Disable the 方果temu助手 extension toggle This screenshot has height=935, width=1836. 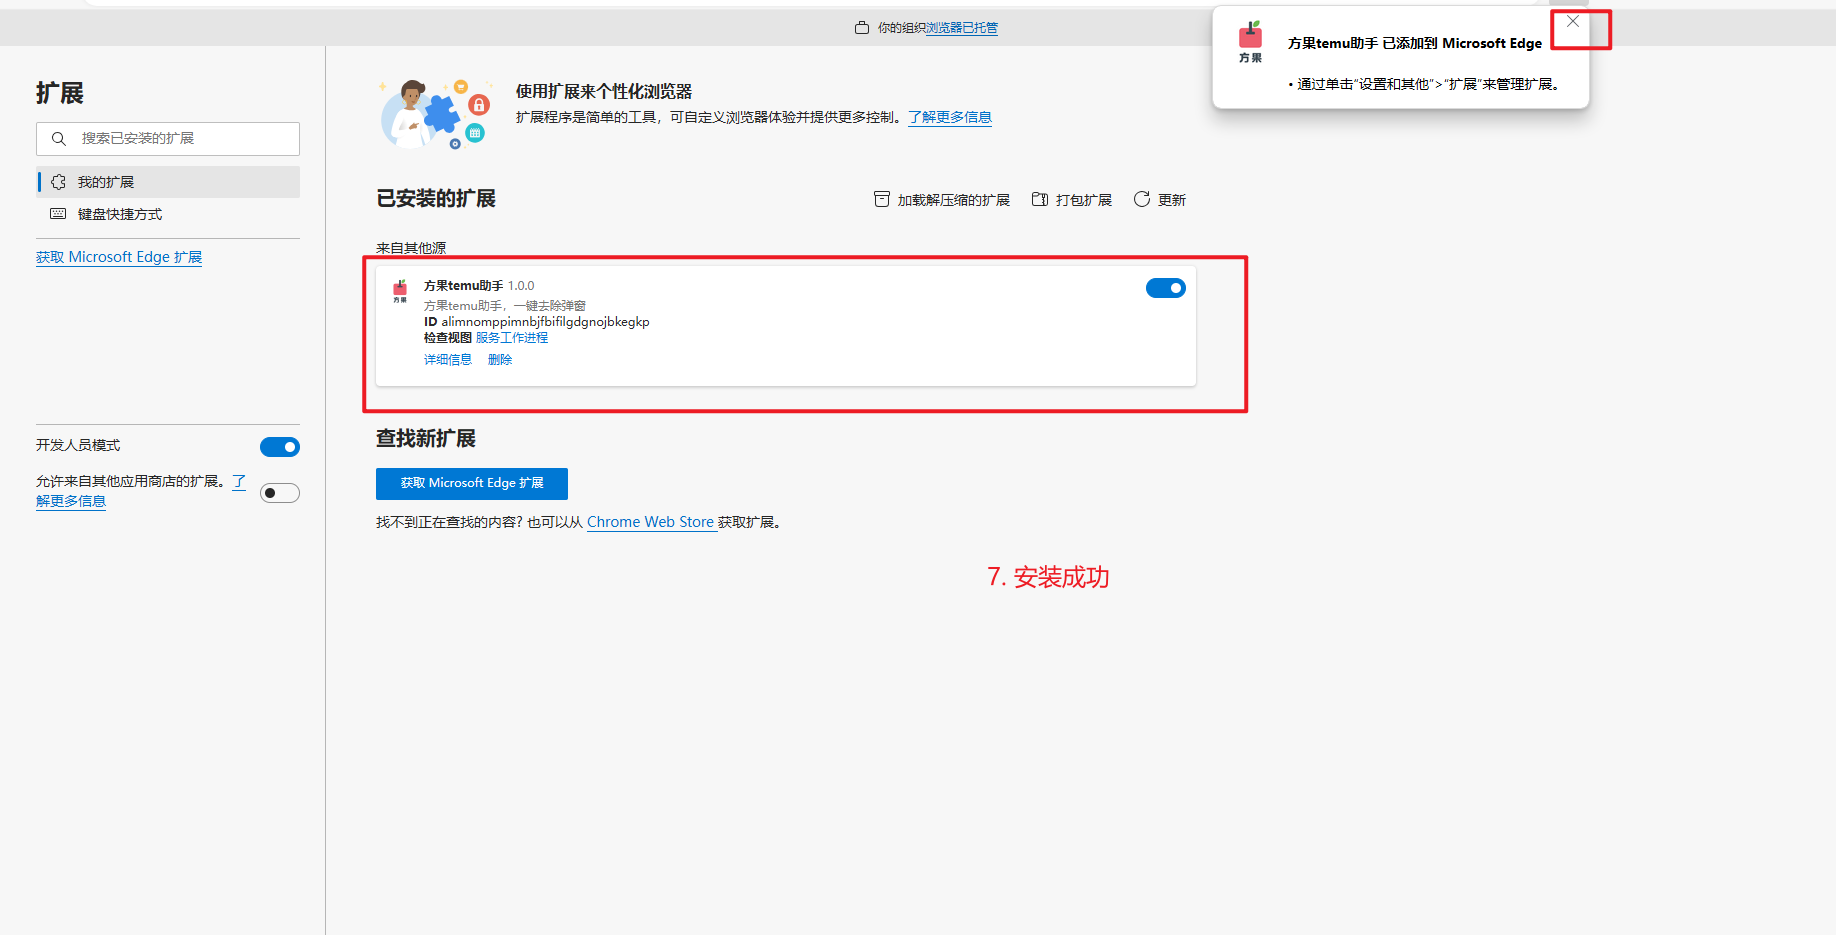pos(1166,288)
